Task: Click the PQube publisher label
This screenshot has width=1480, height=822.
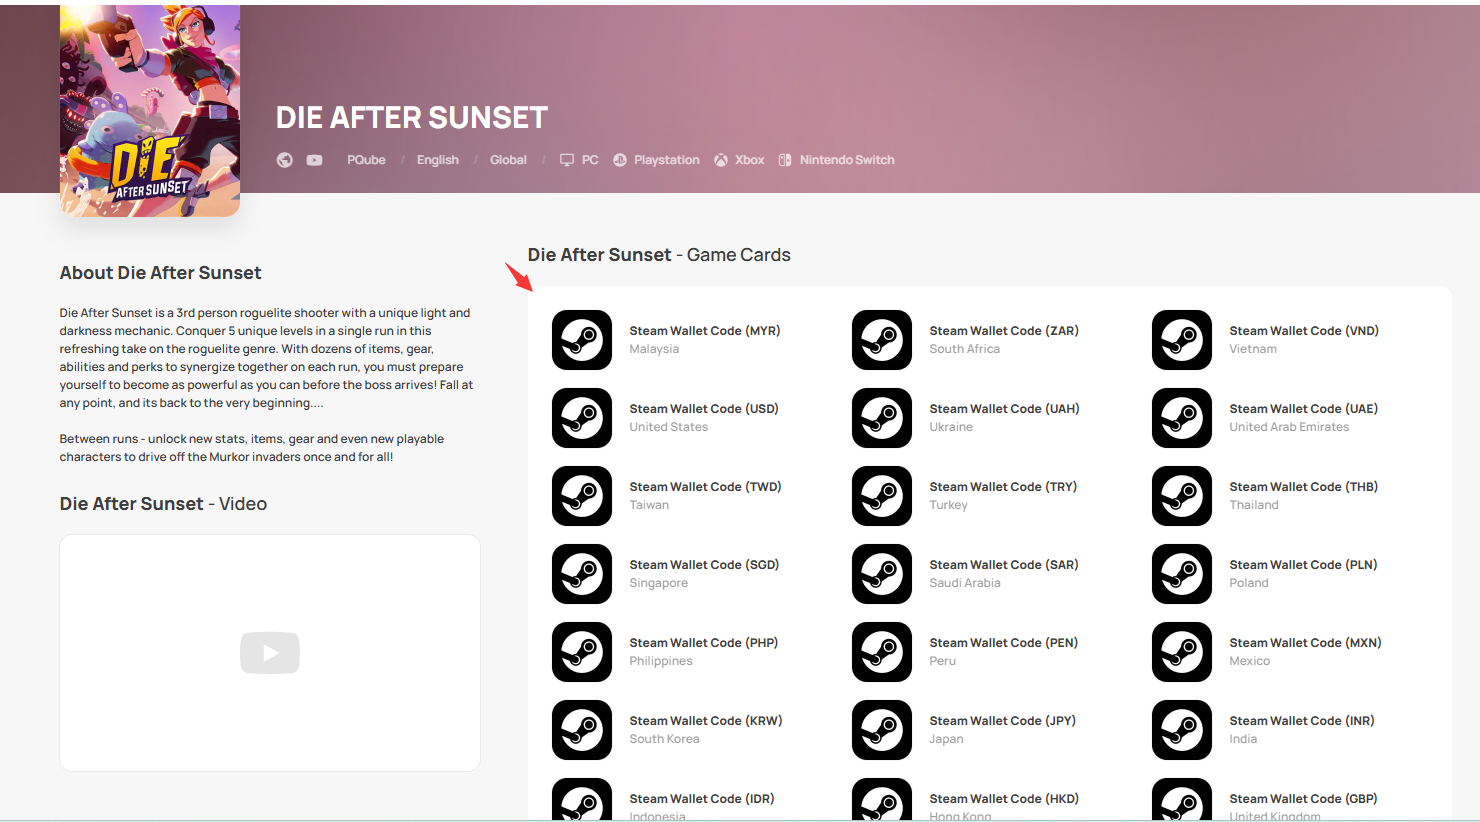Action: (x=366, y=160)
